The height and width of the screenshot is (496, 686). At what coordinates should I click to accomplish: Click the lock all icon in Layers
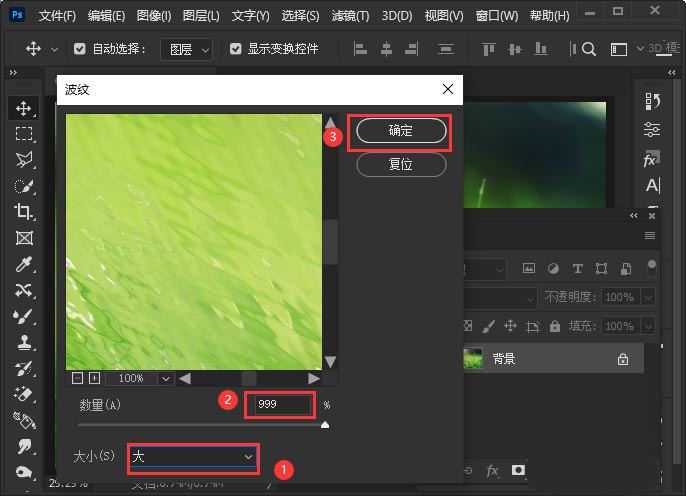[x=555, y=326]
